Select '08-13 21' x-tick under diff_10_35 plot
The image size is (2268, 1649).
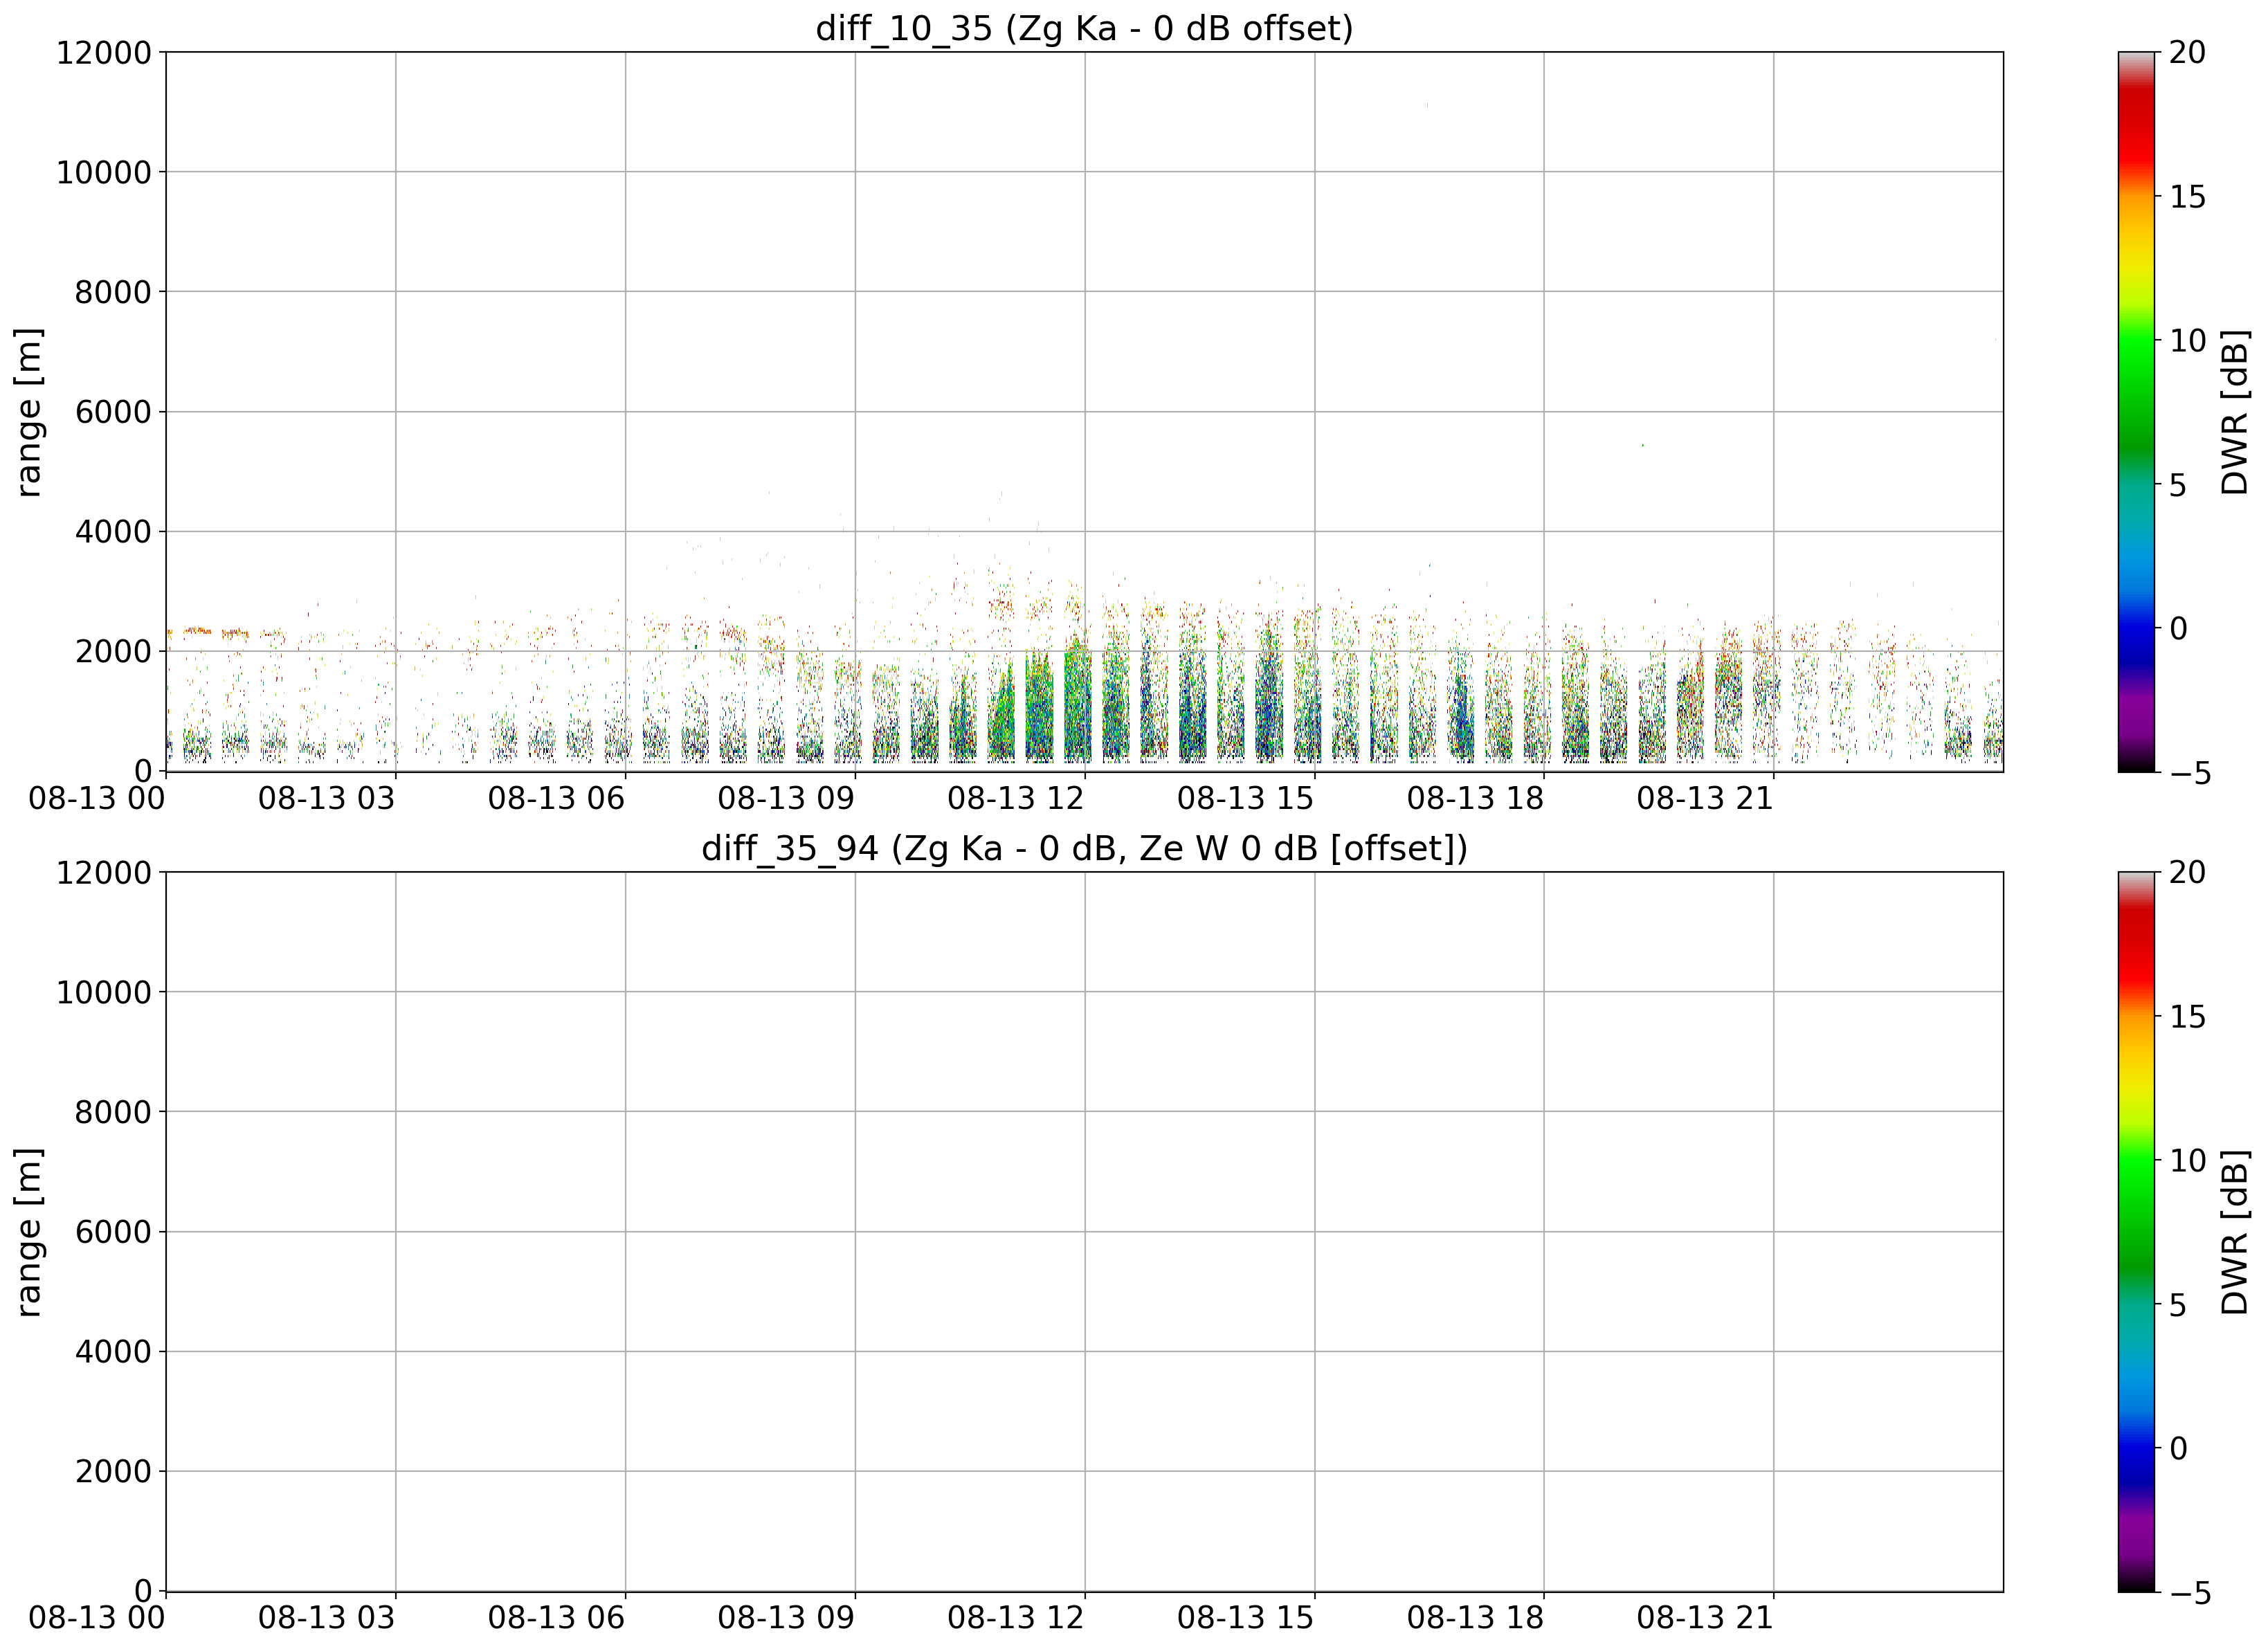click(1705, 798)
